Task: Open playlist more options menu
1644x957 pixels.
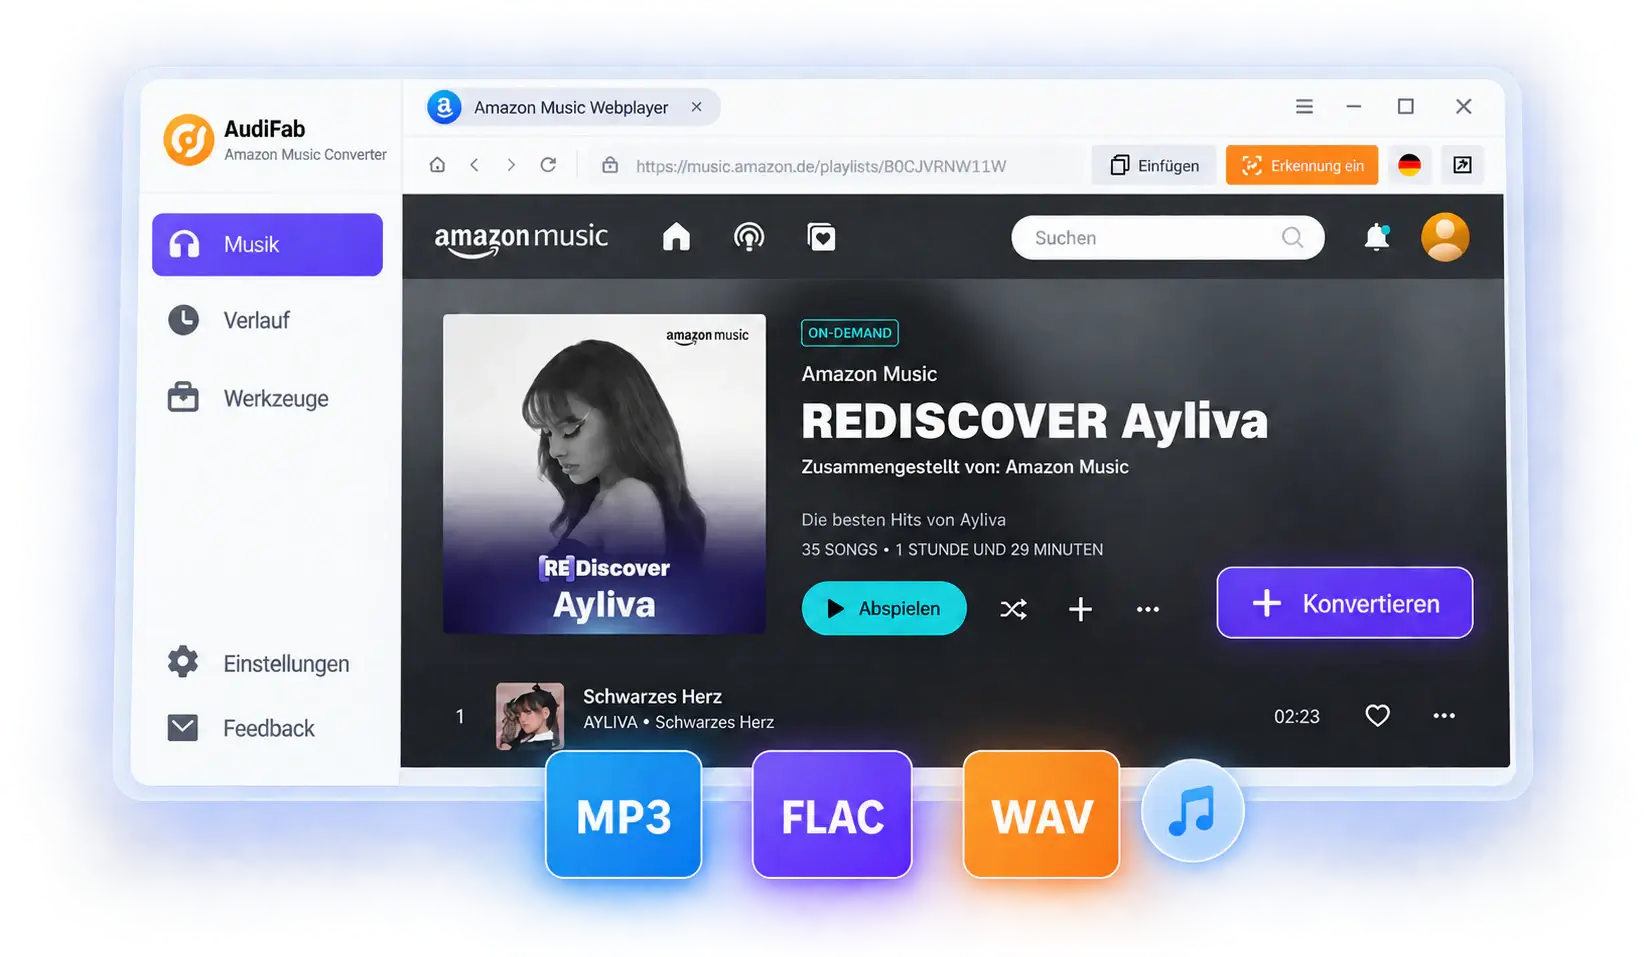Action: pos(1148,609)
